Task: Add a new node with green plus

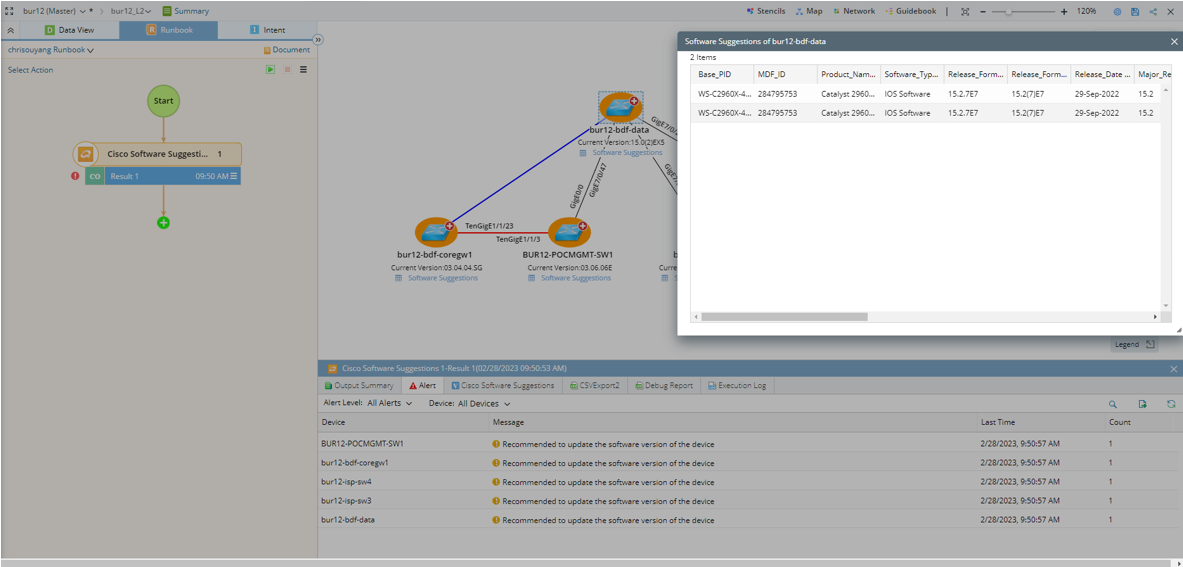Action: 164,222
